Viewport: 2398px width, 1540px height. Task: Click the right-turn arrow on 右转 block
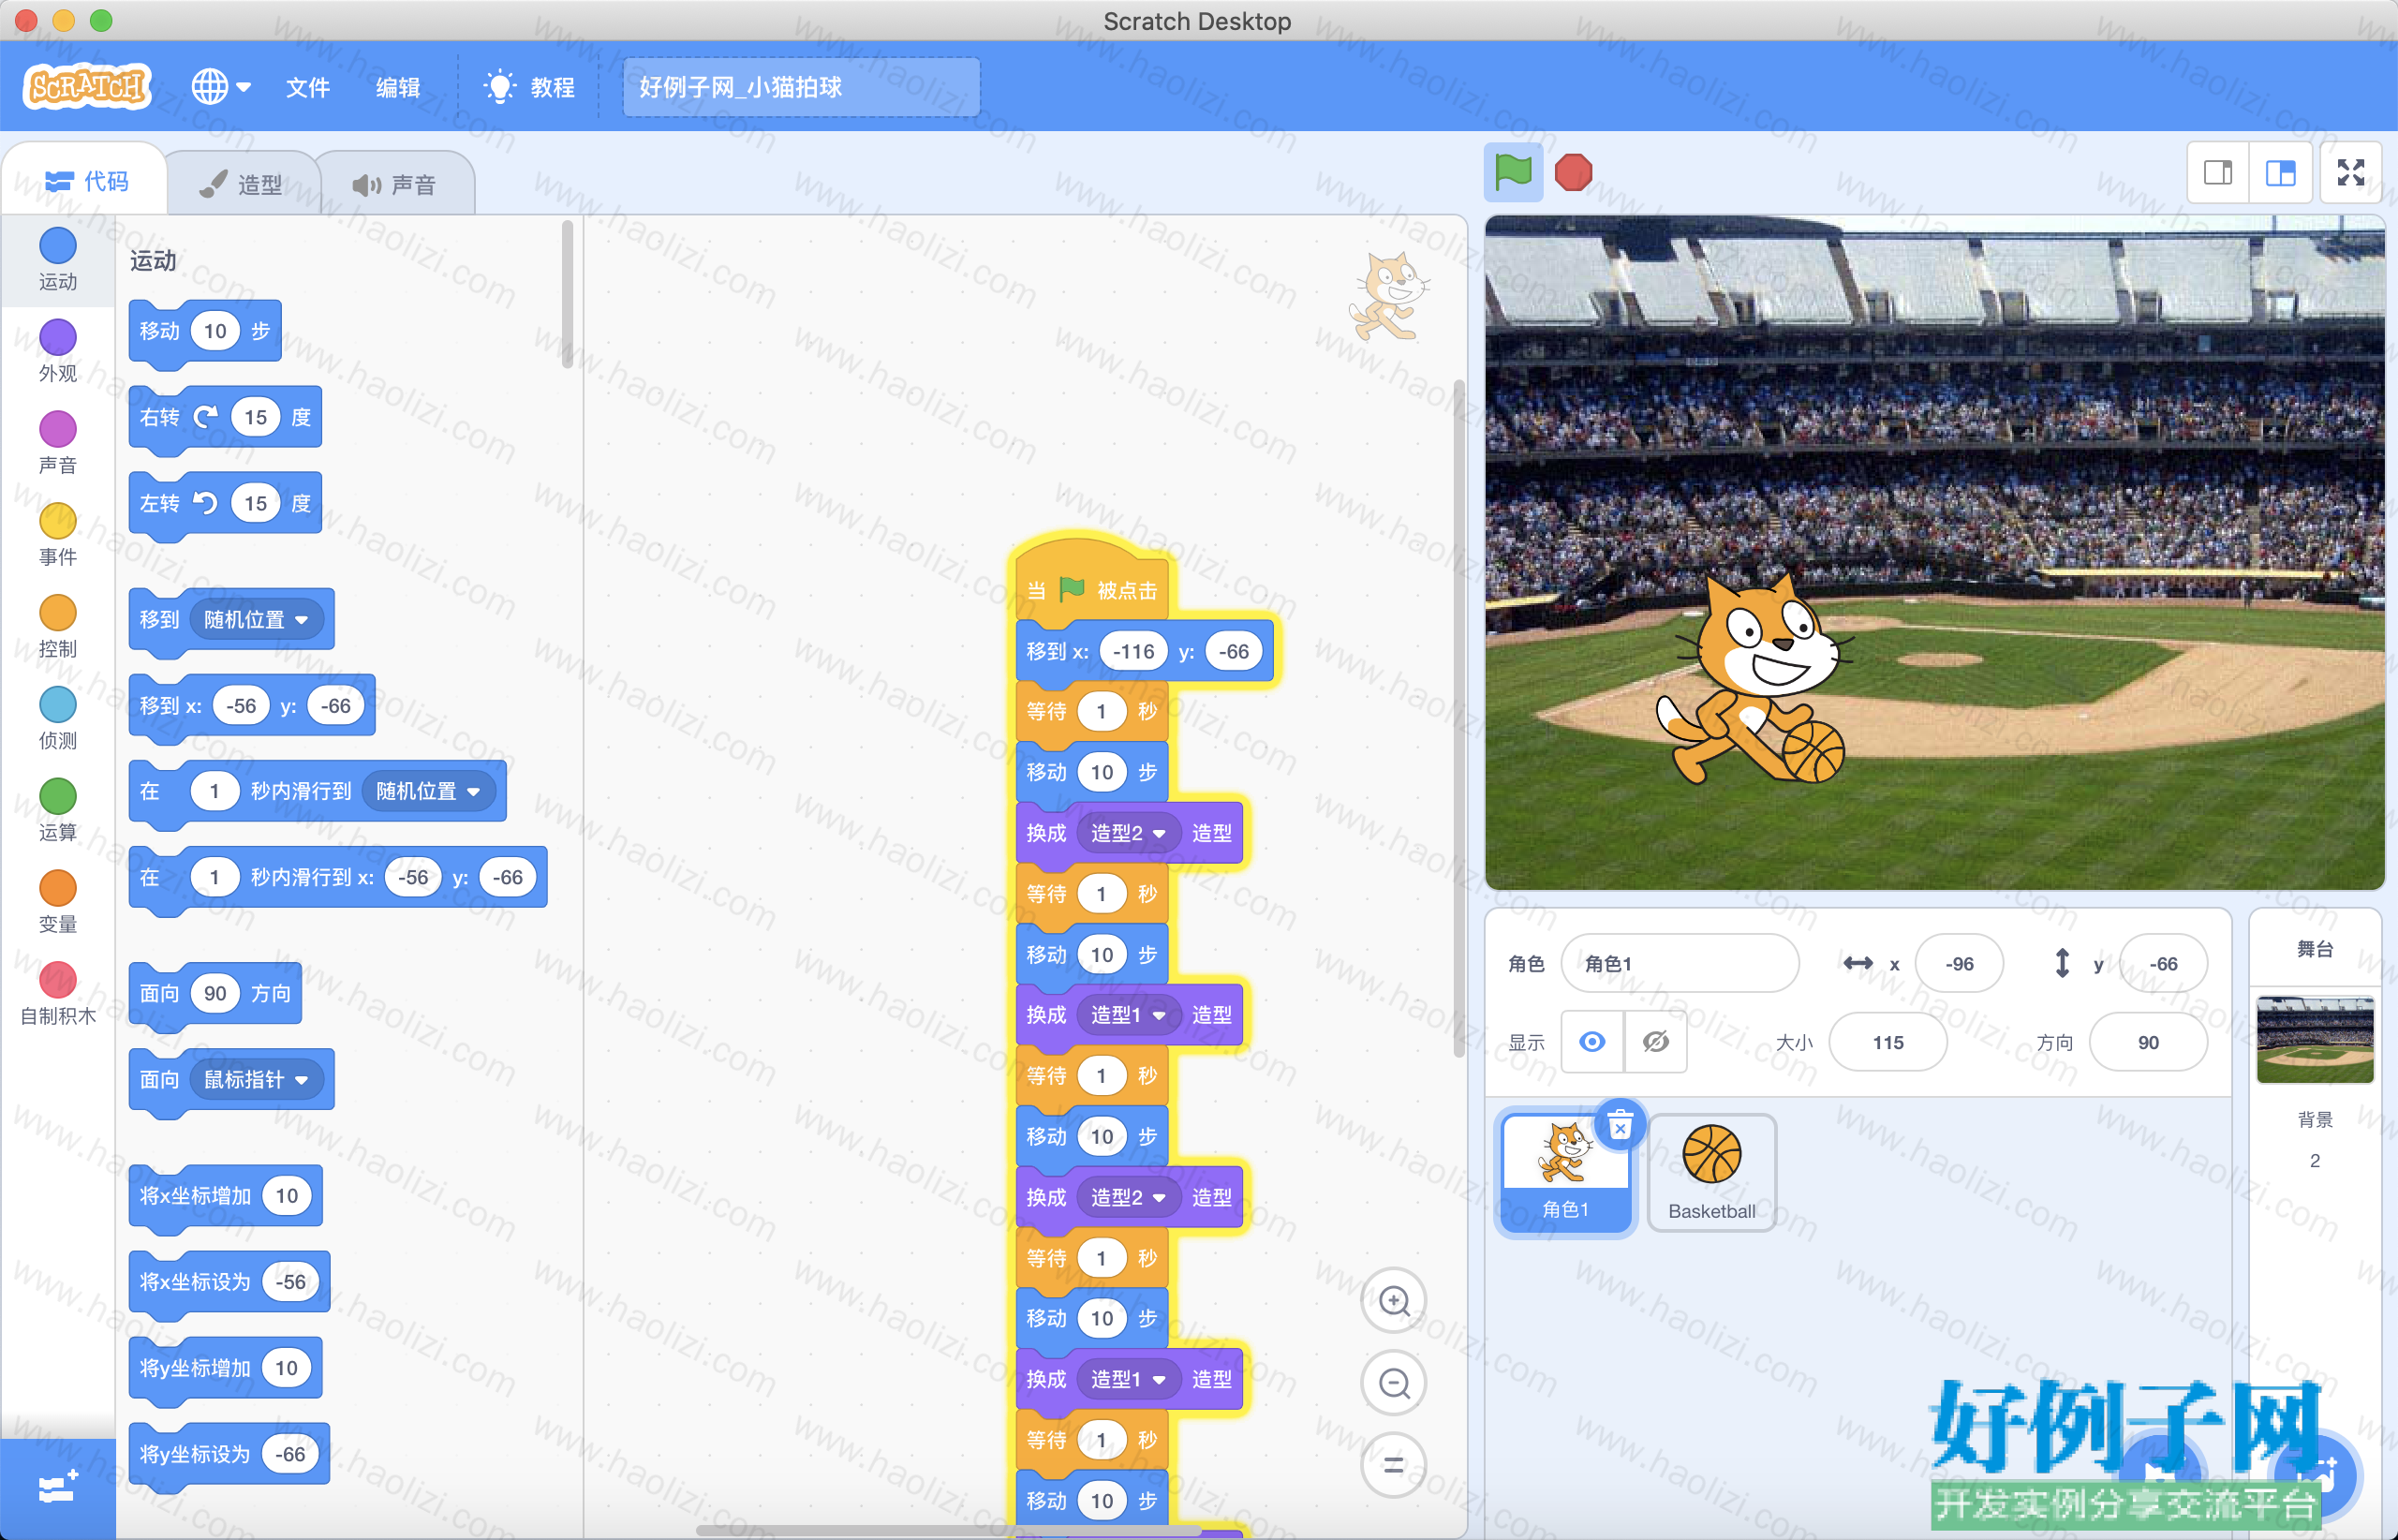(x=206, y=417)
